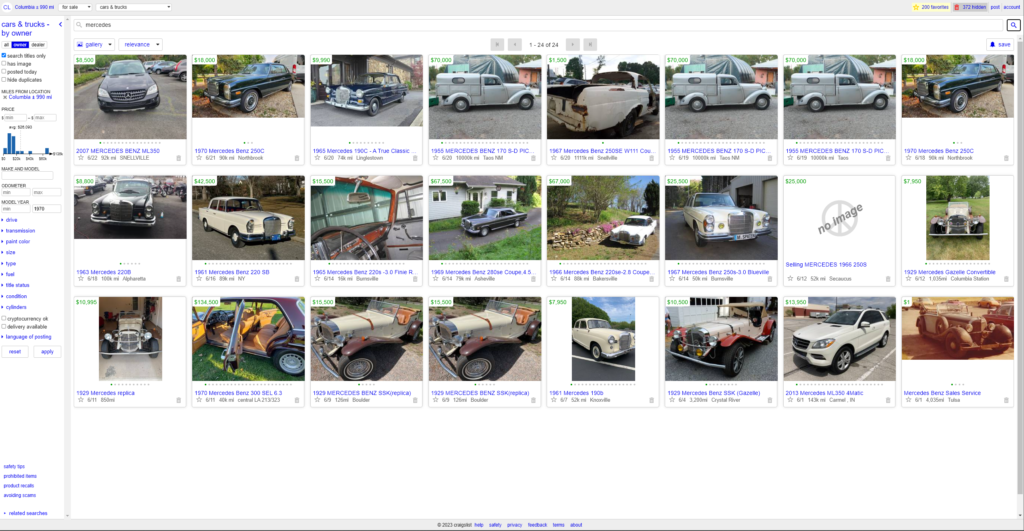
Task: Star the 1961 Mercedes Benz 220 SB listing
Action: click(x=199, y=279)
